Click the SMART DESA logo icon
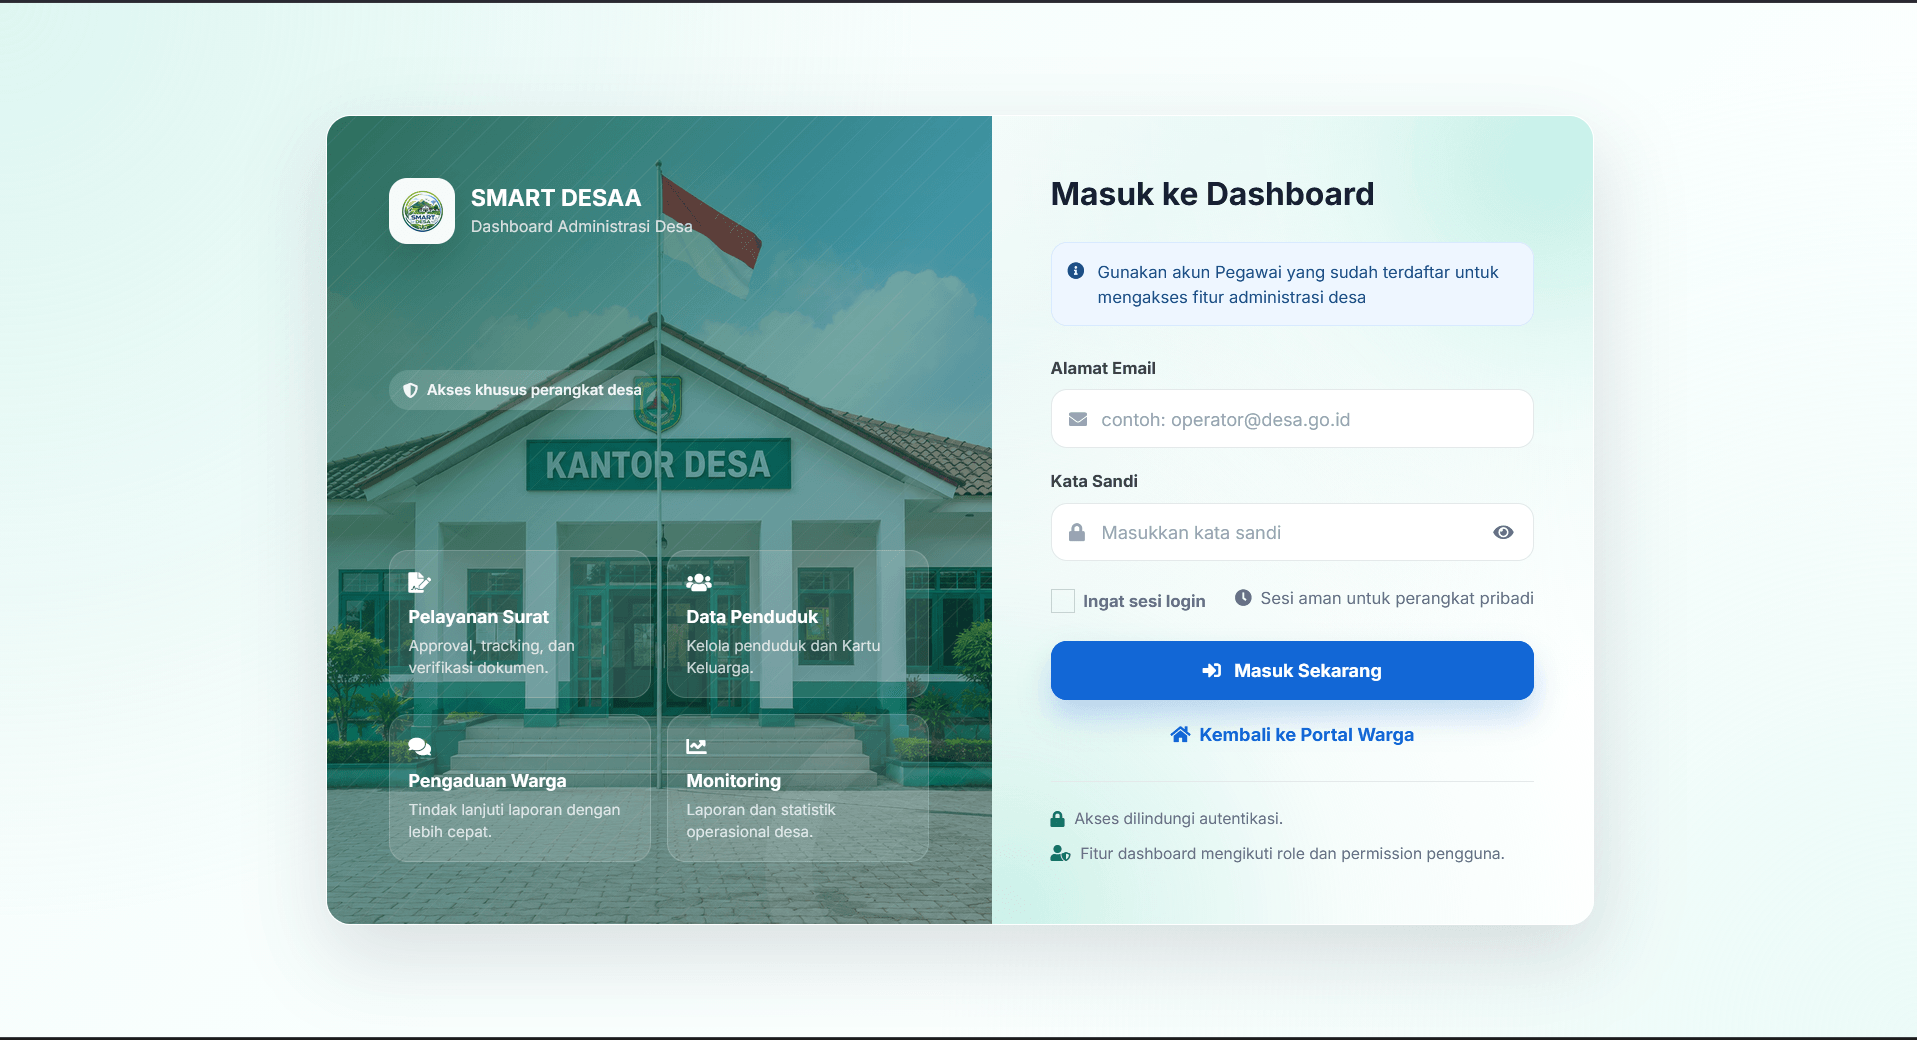 tap(422, 211)
